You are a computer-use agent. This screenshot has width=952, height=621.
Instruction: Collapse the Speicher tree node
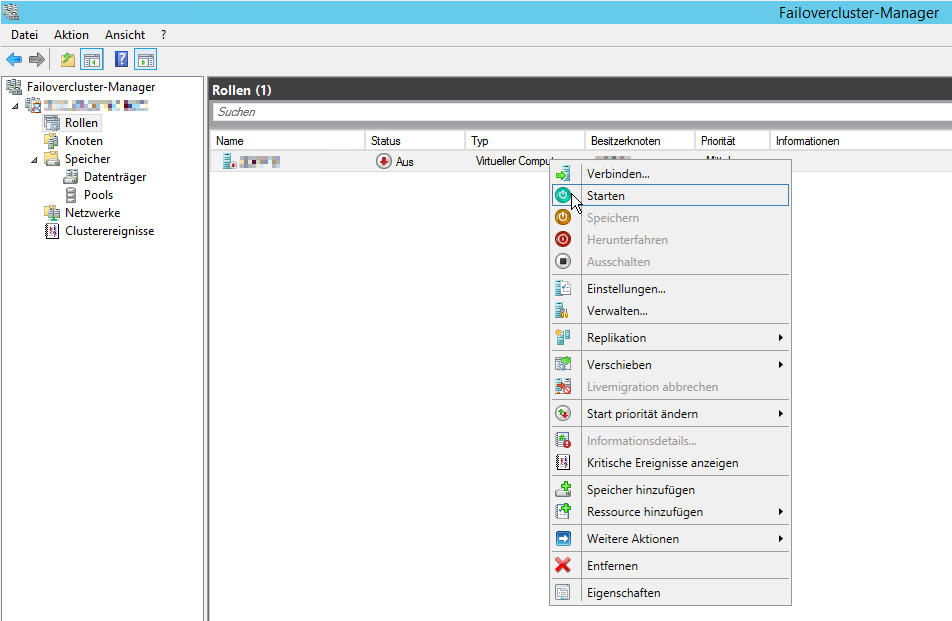tap(35, 160)
